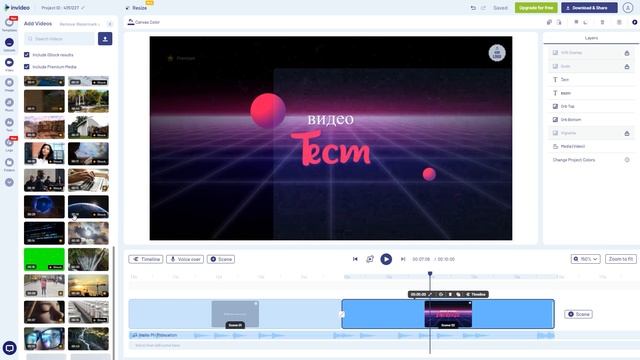Toggle loop scene playback icon

tap(370, 259)
